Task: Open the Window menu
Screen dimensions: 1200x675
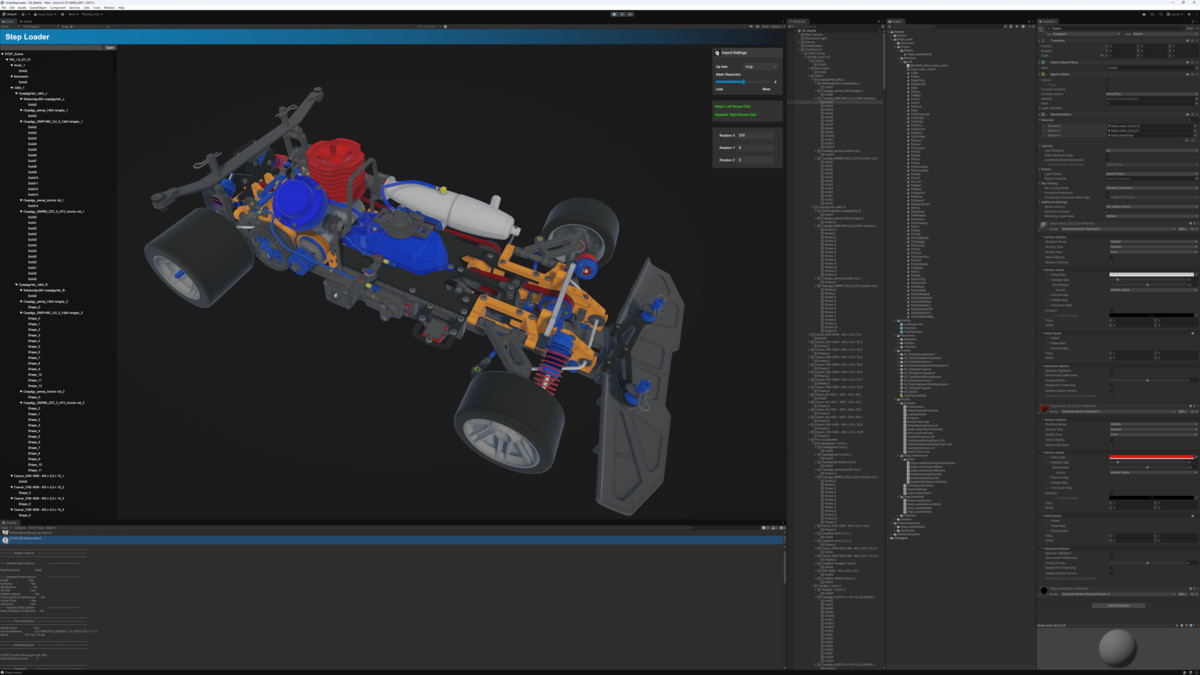Action: [x=109, y=8]
